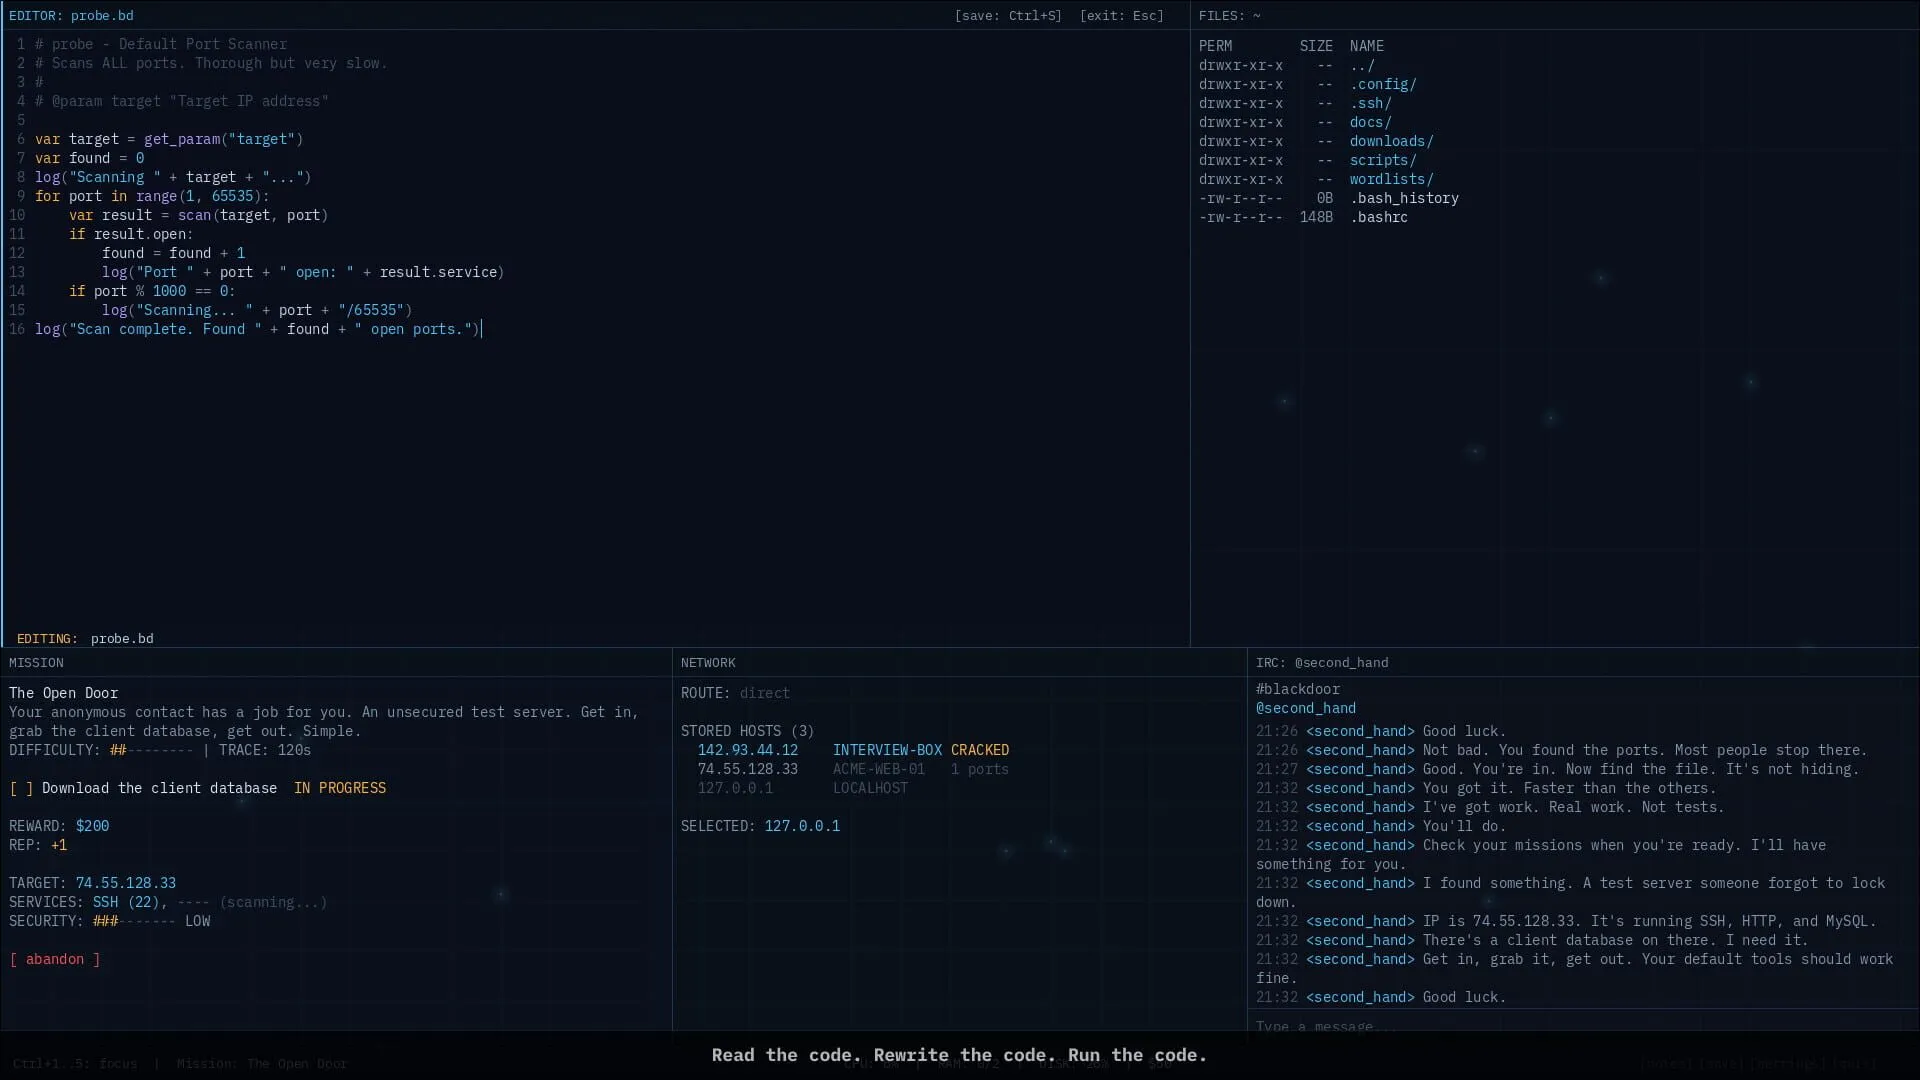Image resolution: width=1920 pixels, height=1080 pixels.
Task: Click the SECURITY level meter bar
Action: (x=134, y=921)
